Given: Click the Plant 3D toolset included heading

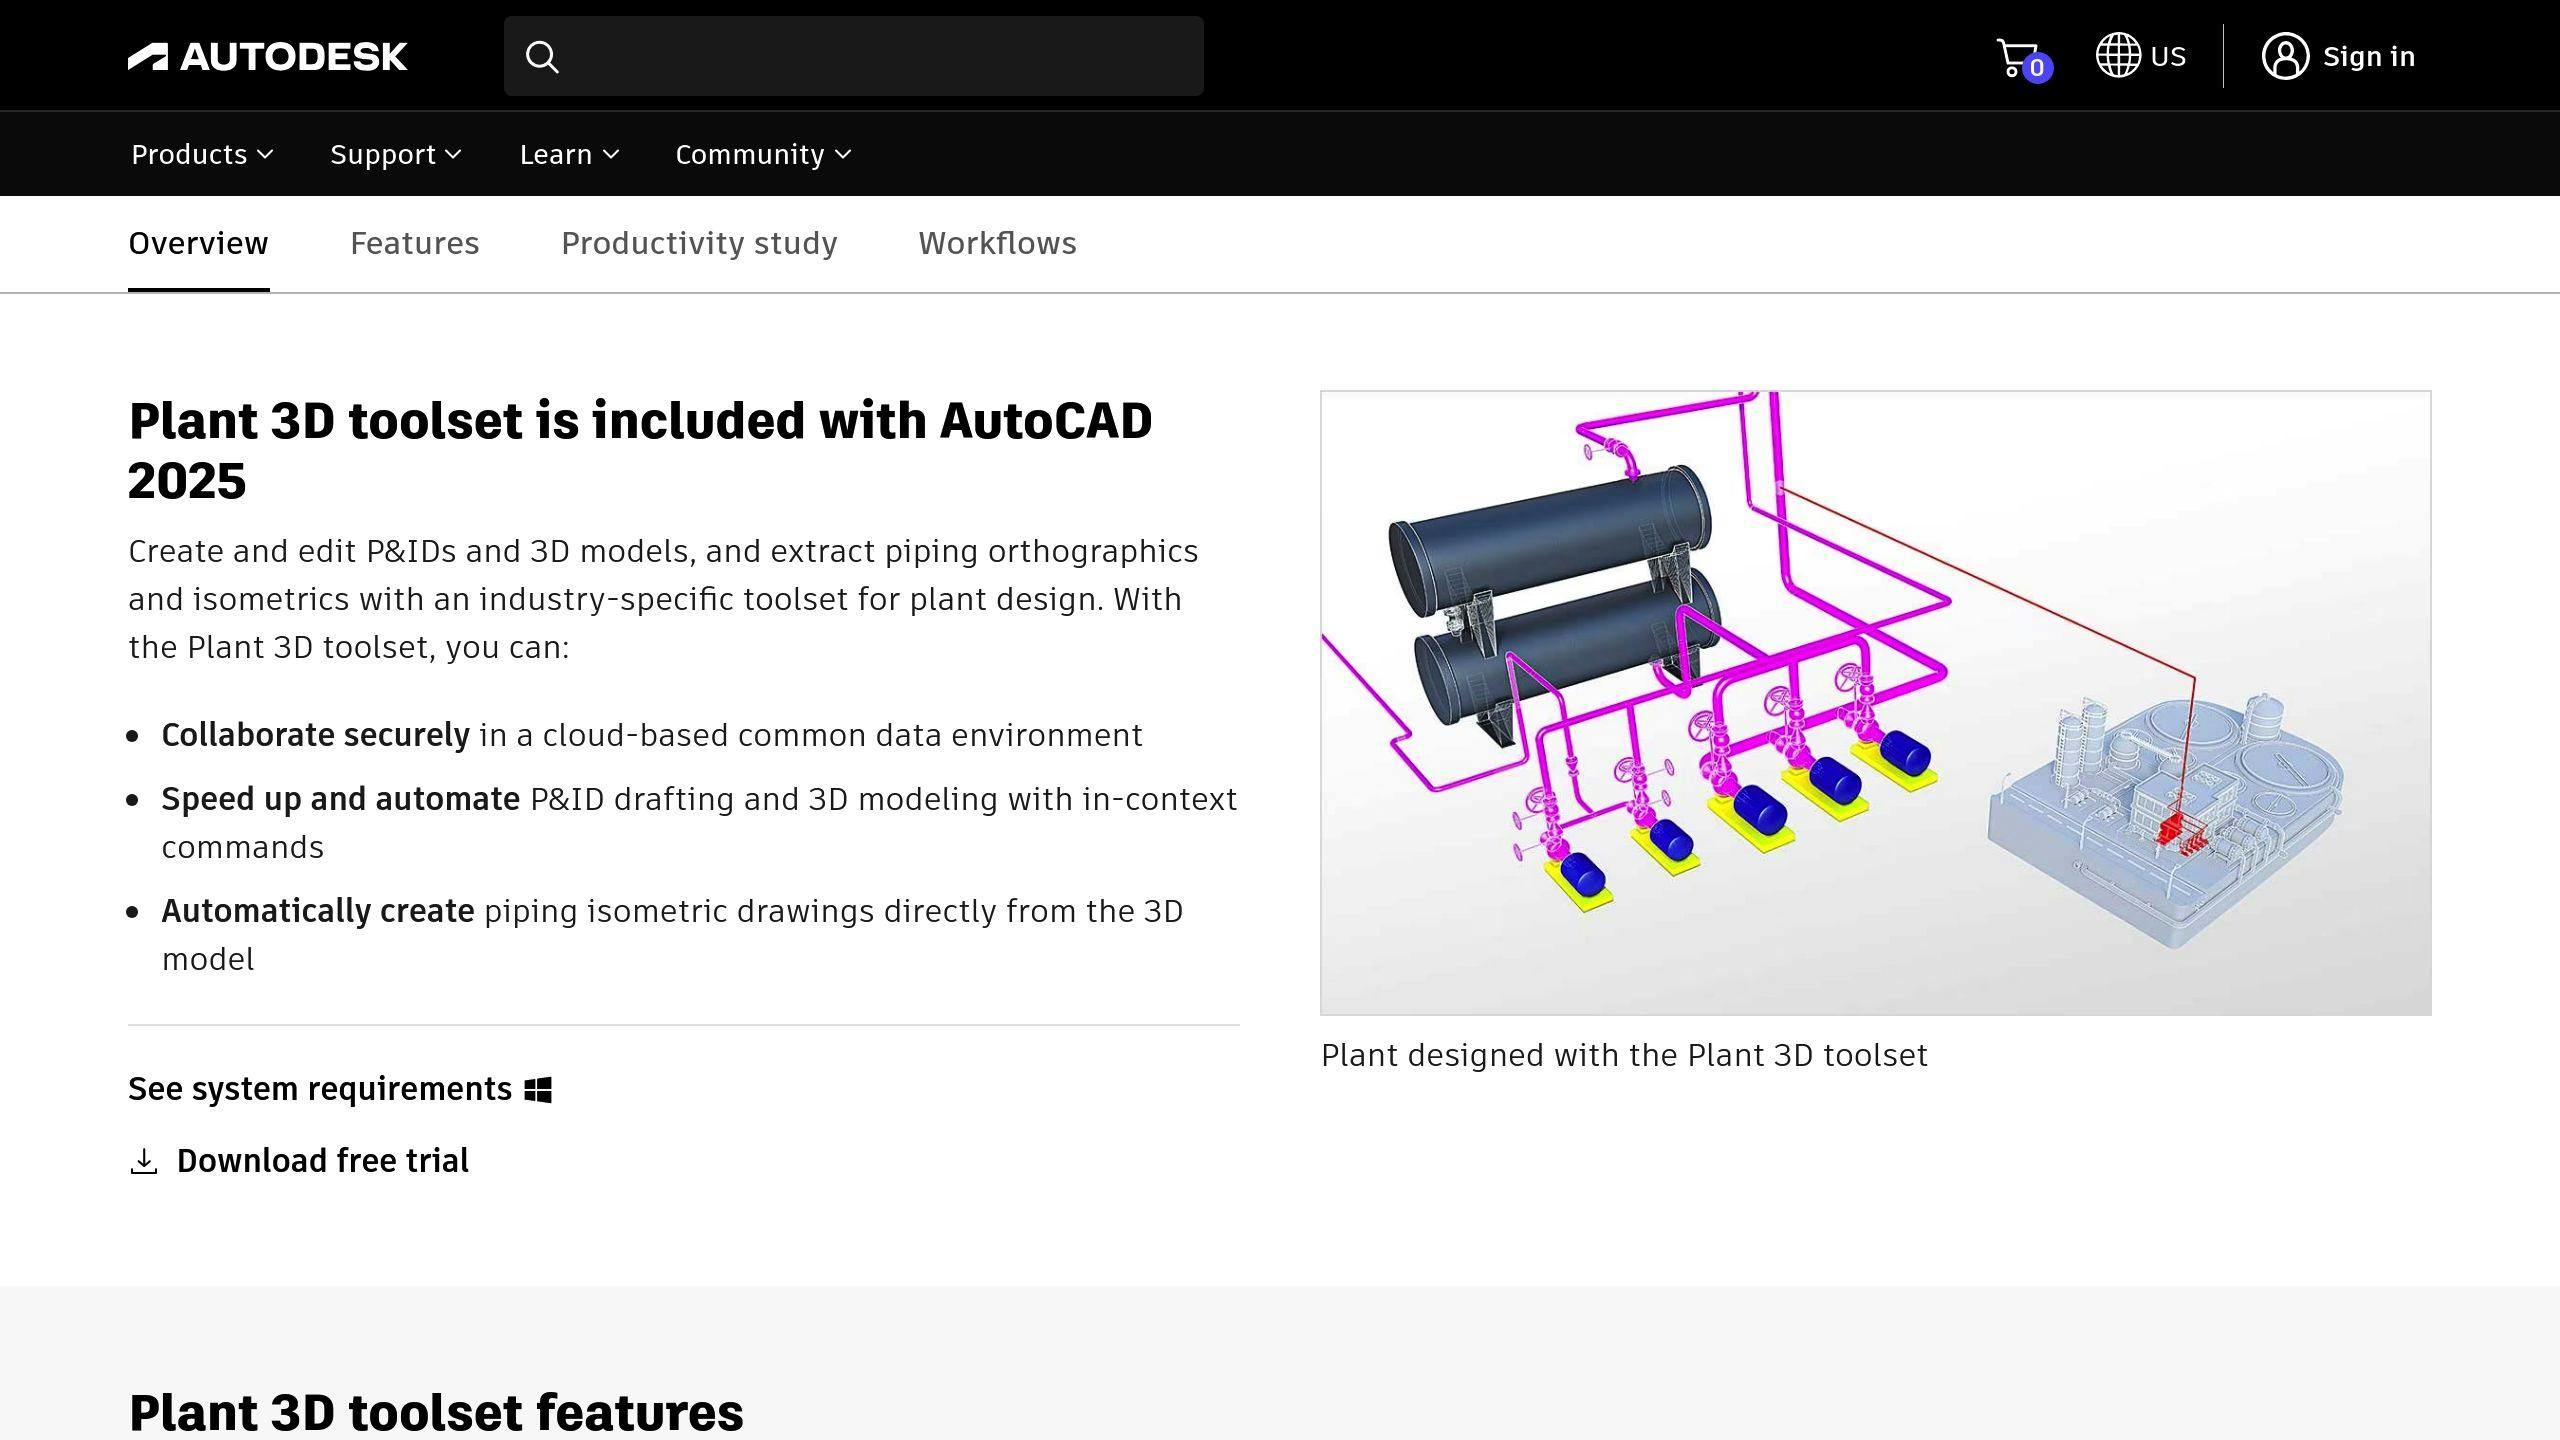Looking at the screenshot, I should (x=640, y=450).
